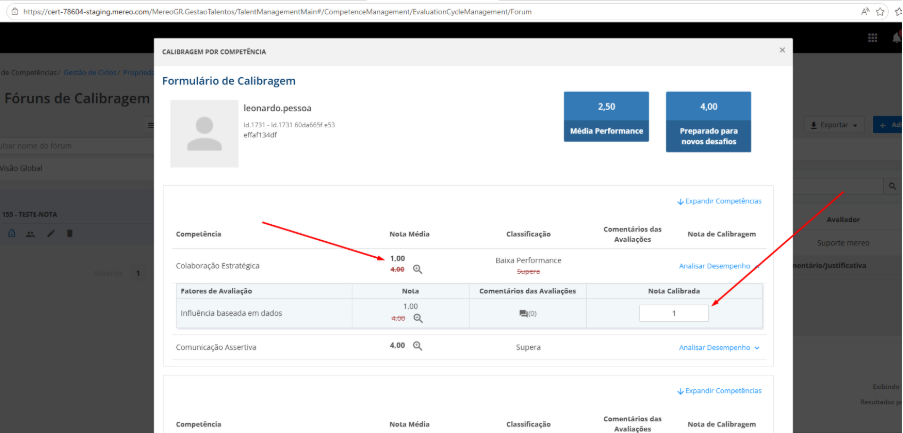Click the Anterior pagination button

108,274
